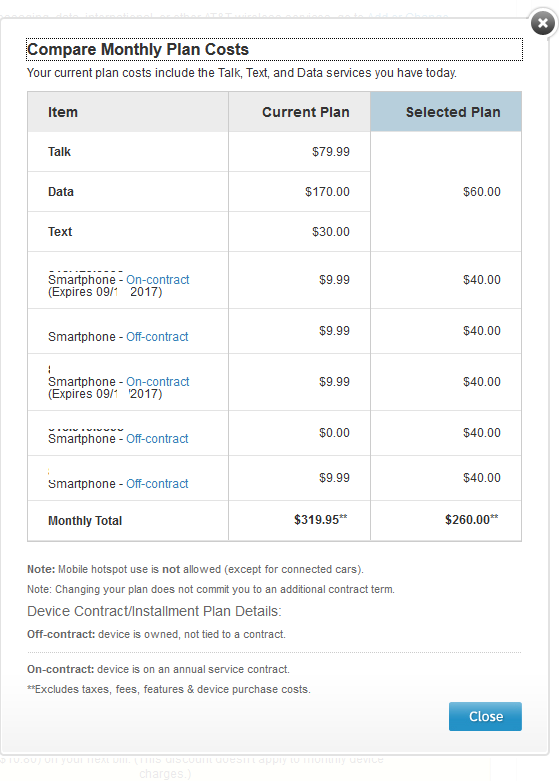The height and width of the screenshot is (781, 559).
Task: Select the Text row label
Action: tap(60, 232)
